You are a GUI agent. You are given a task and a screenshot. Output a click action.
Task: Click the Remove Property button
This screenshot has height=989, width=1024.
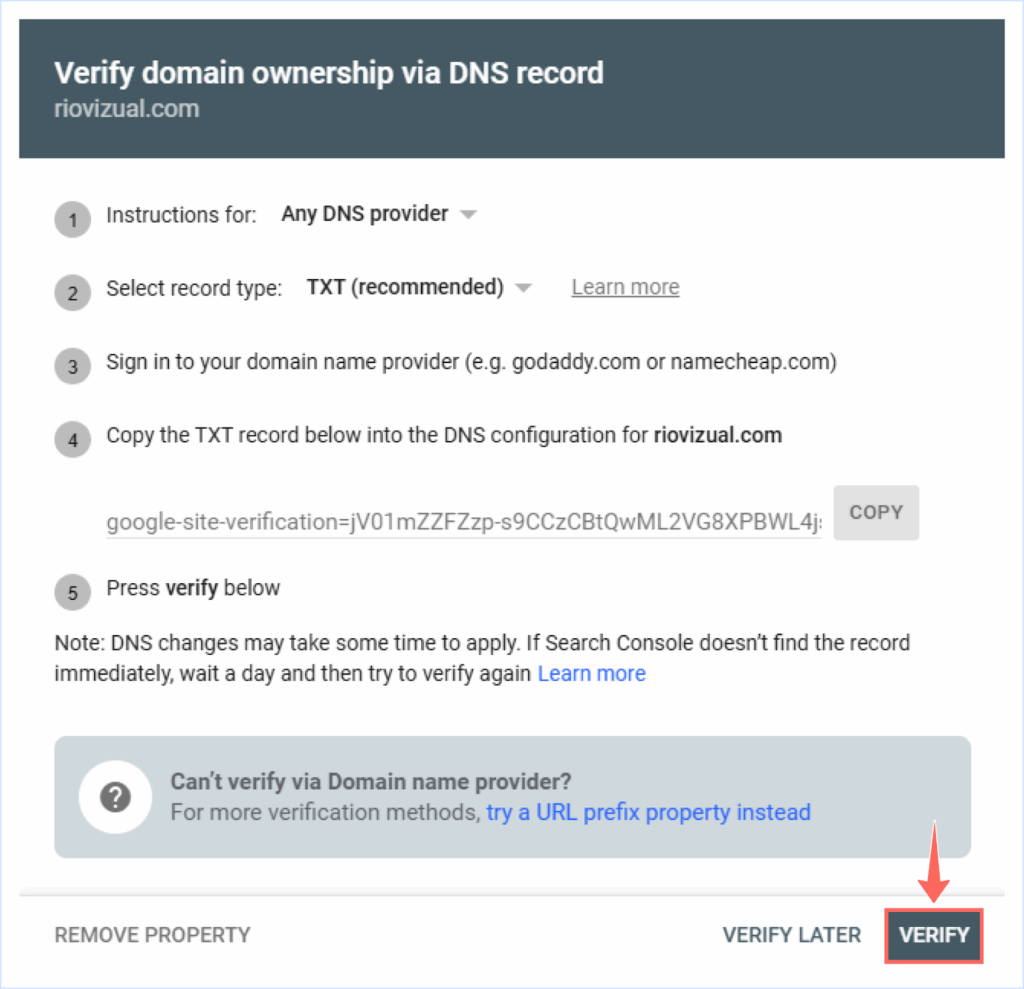click(x=152, y=935)
